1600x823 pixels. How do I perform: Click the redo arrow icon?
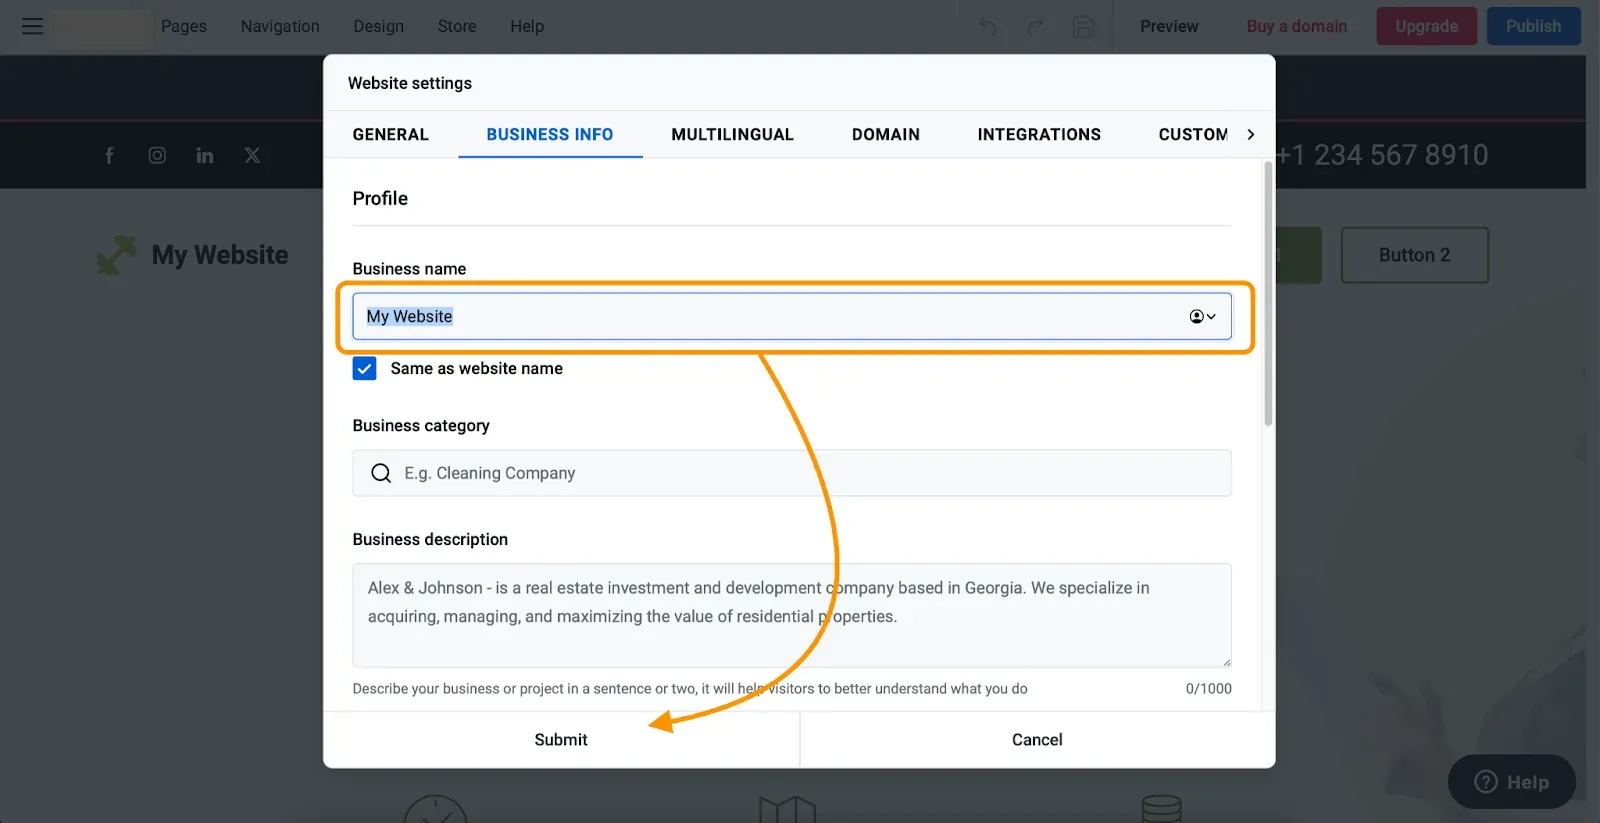pos(1036,27)
